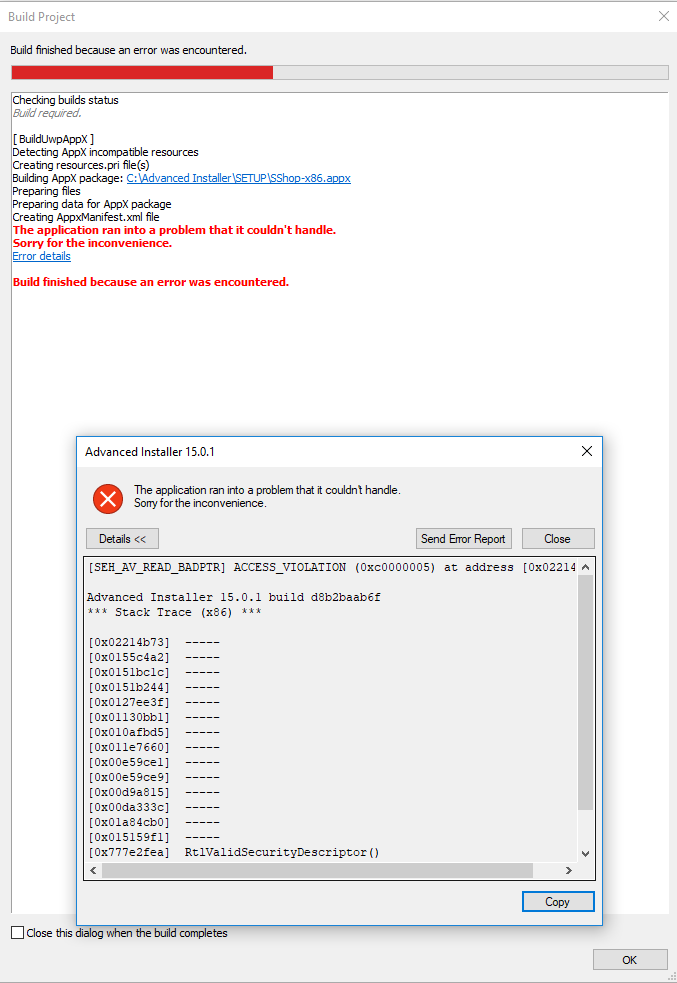Click the horizontal scrollbar thumb of stack trace
Image resolution: width=677 pixels, height=983 pixels.
pos(317,870)
